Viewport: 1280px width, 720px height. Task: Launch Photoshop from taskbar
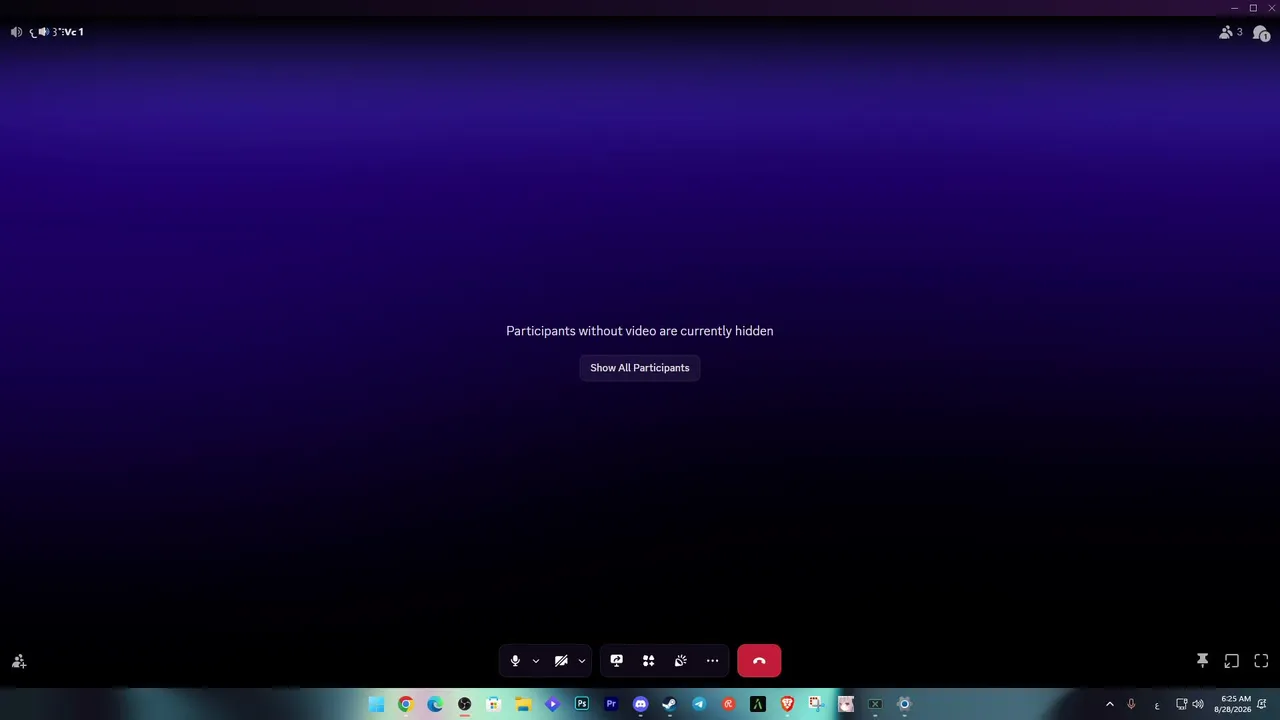[582, 704]
